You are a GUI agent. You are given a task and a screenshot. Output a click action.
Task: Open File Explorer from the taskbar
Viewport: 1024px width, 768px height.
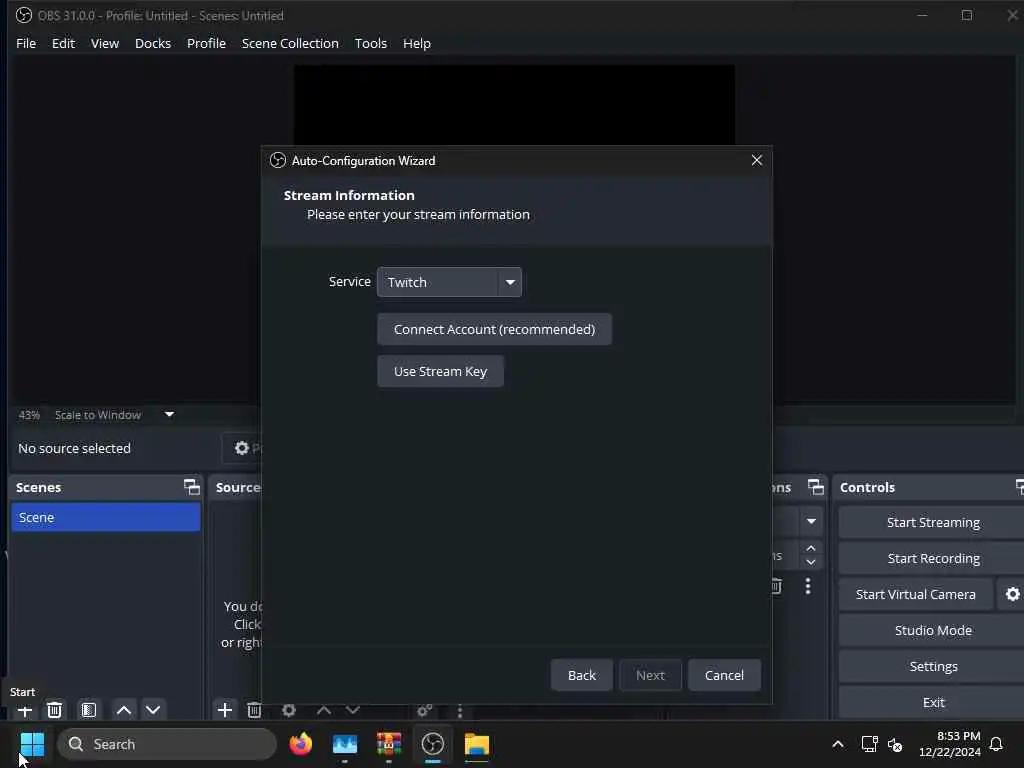point(477,744)
